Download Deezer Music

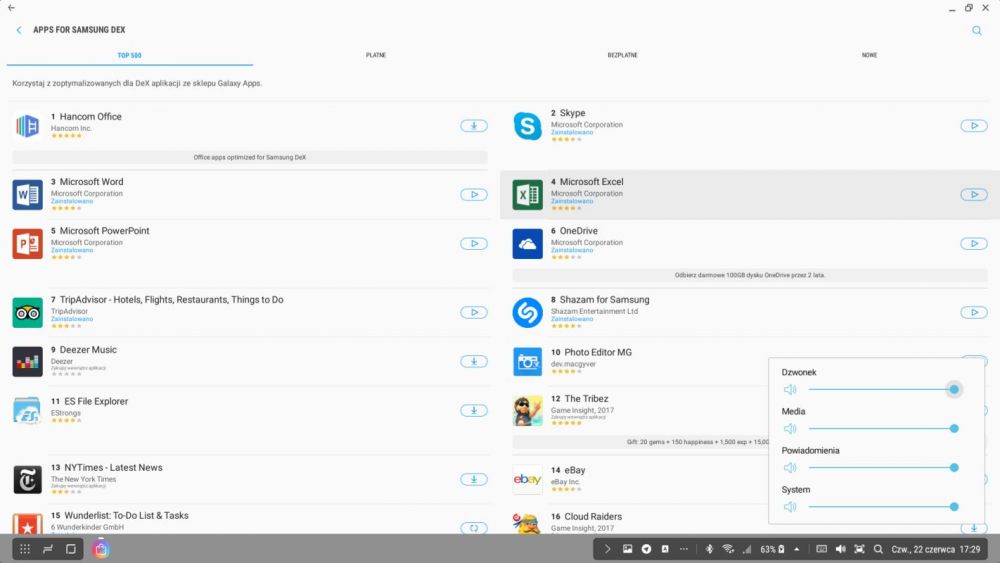click(x=474, y=362)
